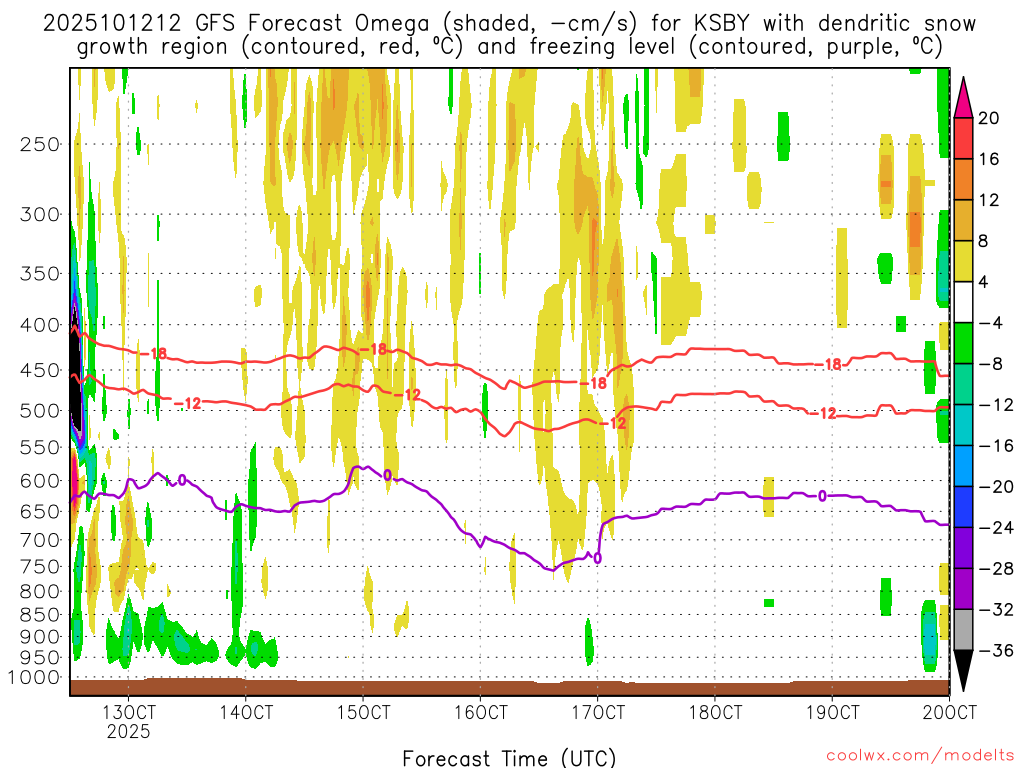Click the 300 pressure level label

[x=40, y=214]
